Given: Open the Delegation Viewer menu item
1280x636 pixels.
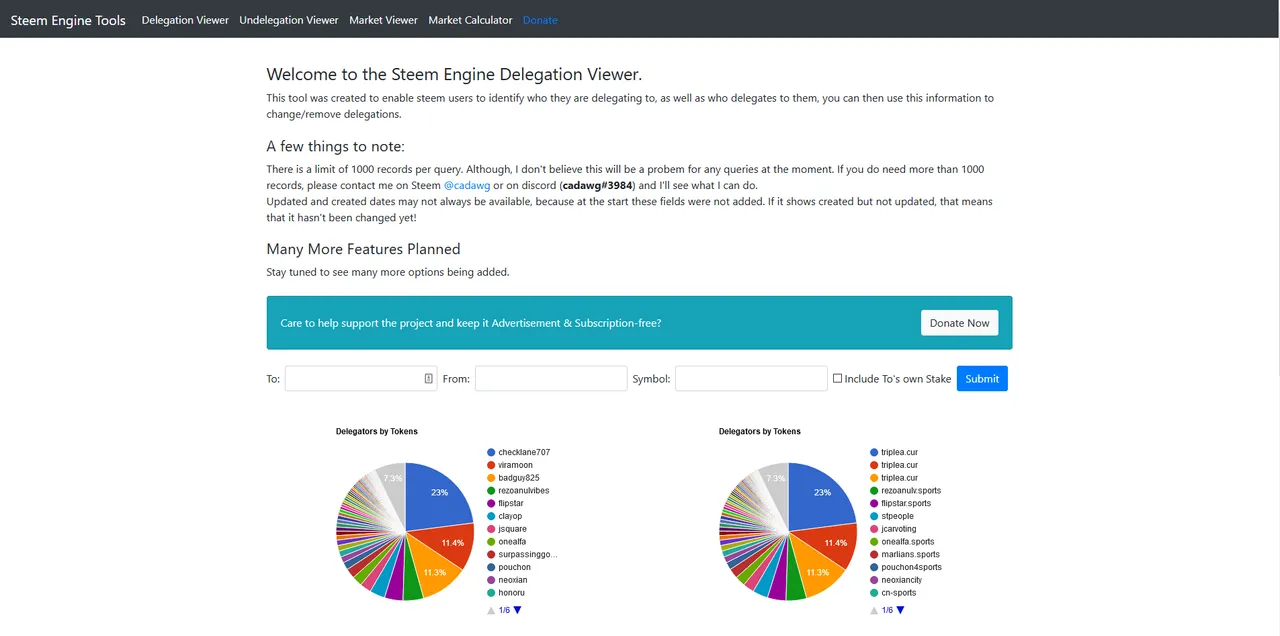Looking at the screenshot, I should [x=185, y=20].
